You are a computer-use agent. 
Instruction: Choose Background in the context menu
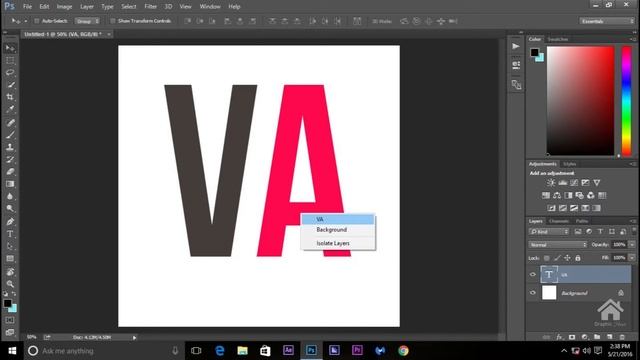(x=338, y=230)
